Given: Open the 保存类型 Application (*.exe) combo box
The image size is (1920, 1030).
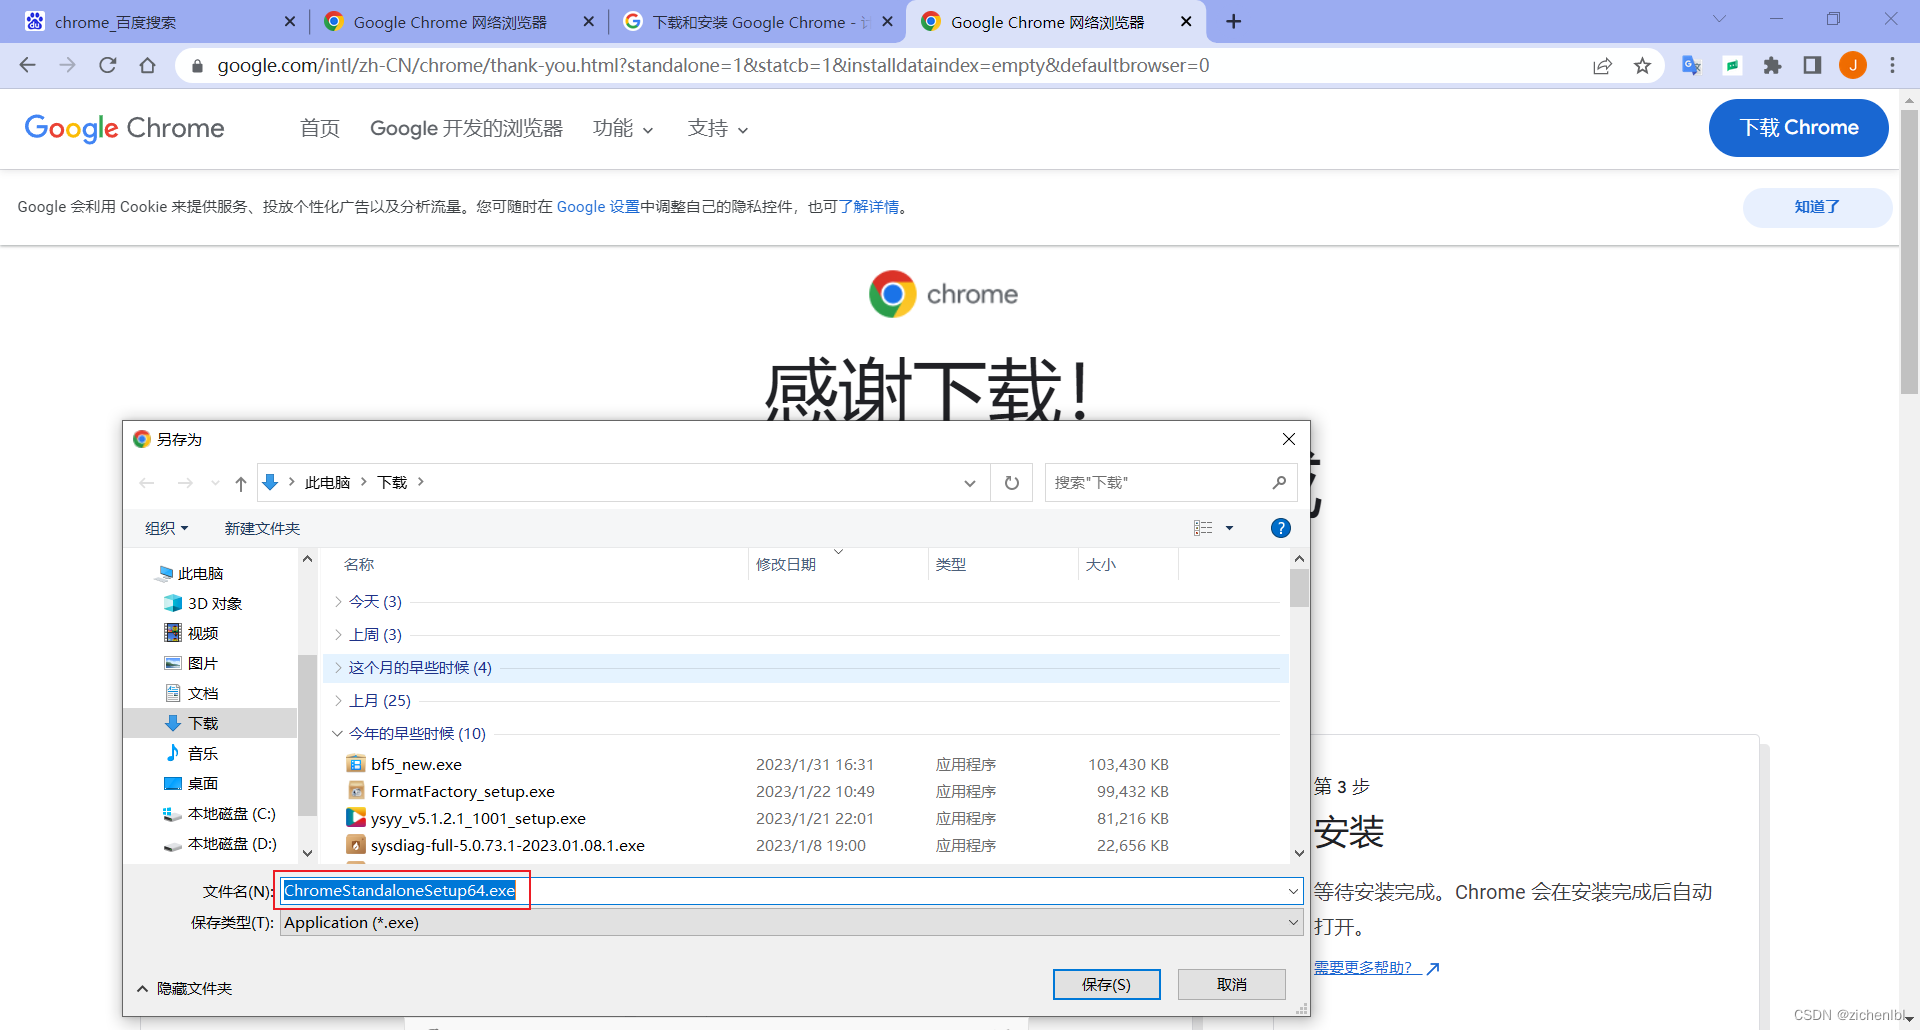Looking at the screenshot, I should pos(792,923).
